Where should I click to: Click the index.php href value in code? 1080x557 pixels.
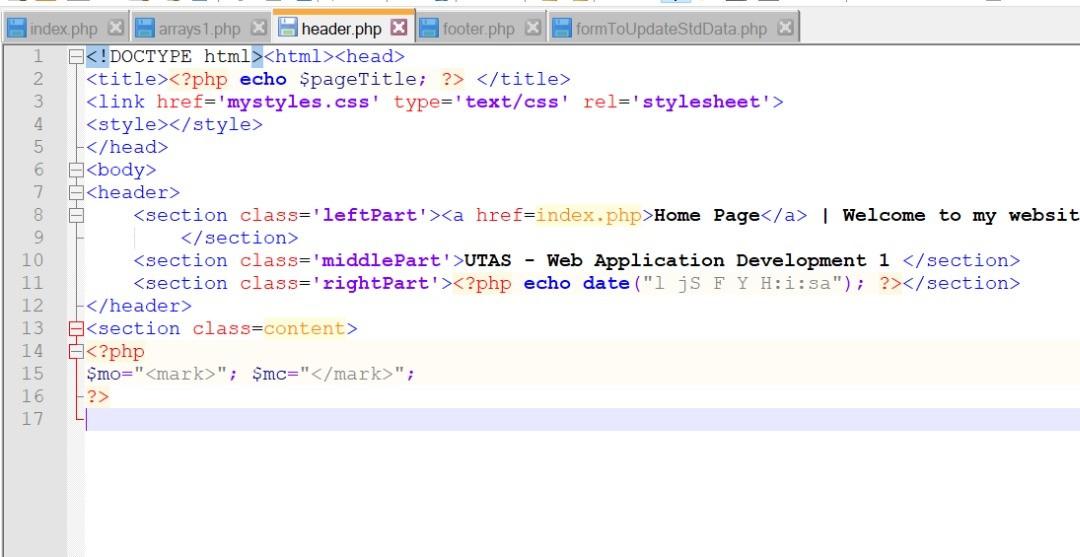tap(589, 216)
